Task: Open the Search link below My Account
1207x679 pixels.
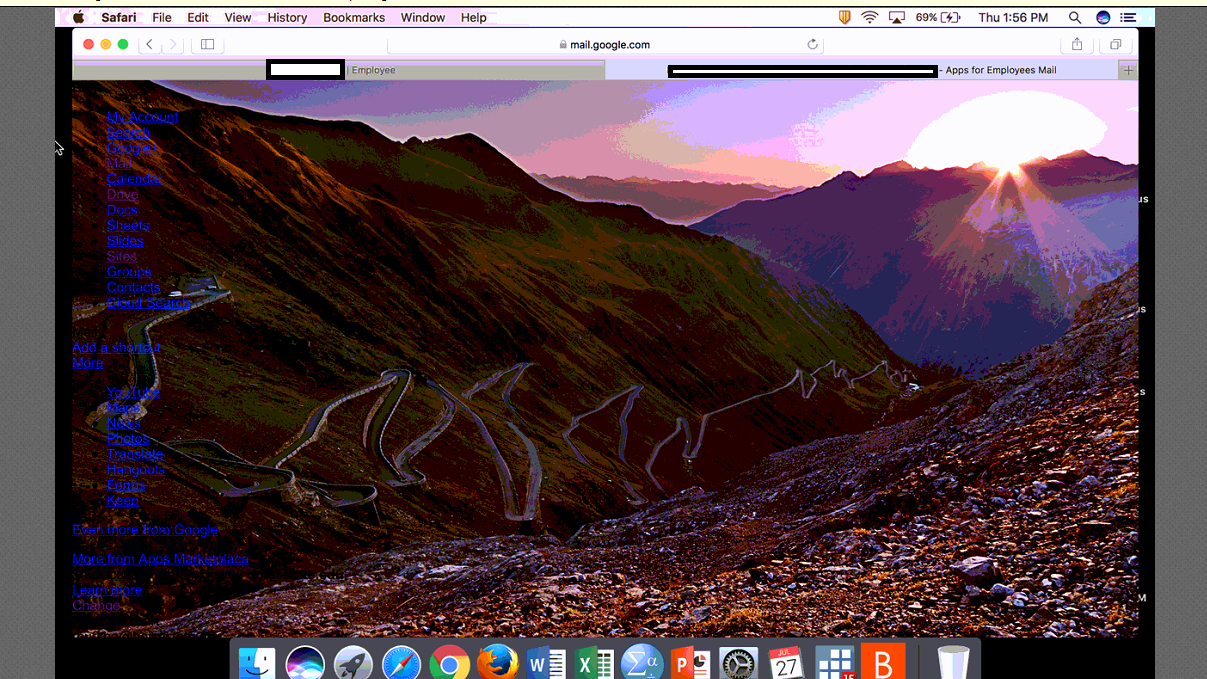Action: (128, 132)
